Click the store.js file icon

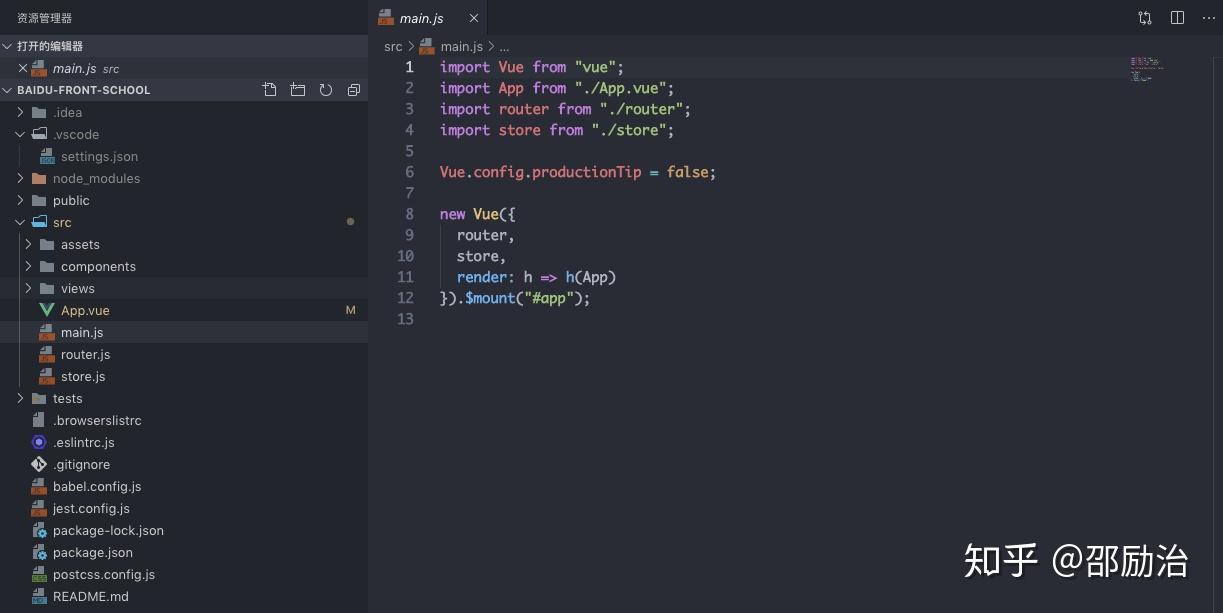46,376
